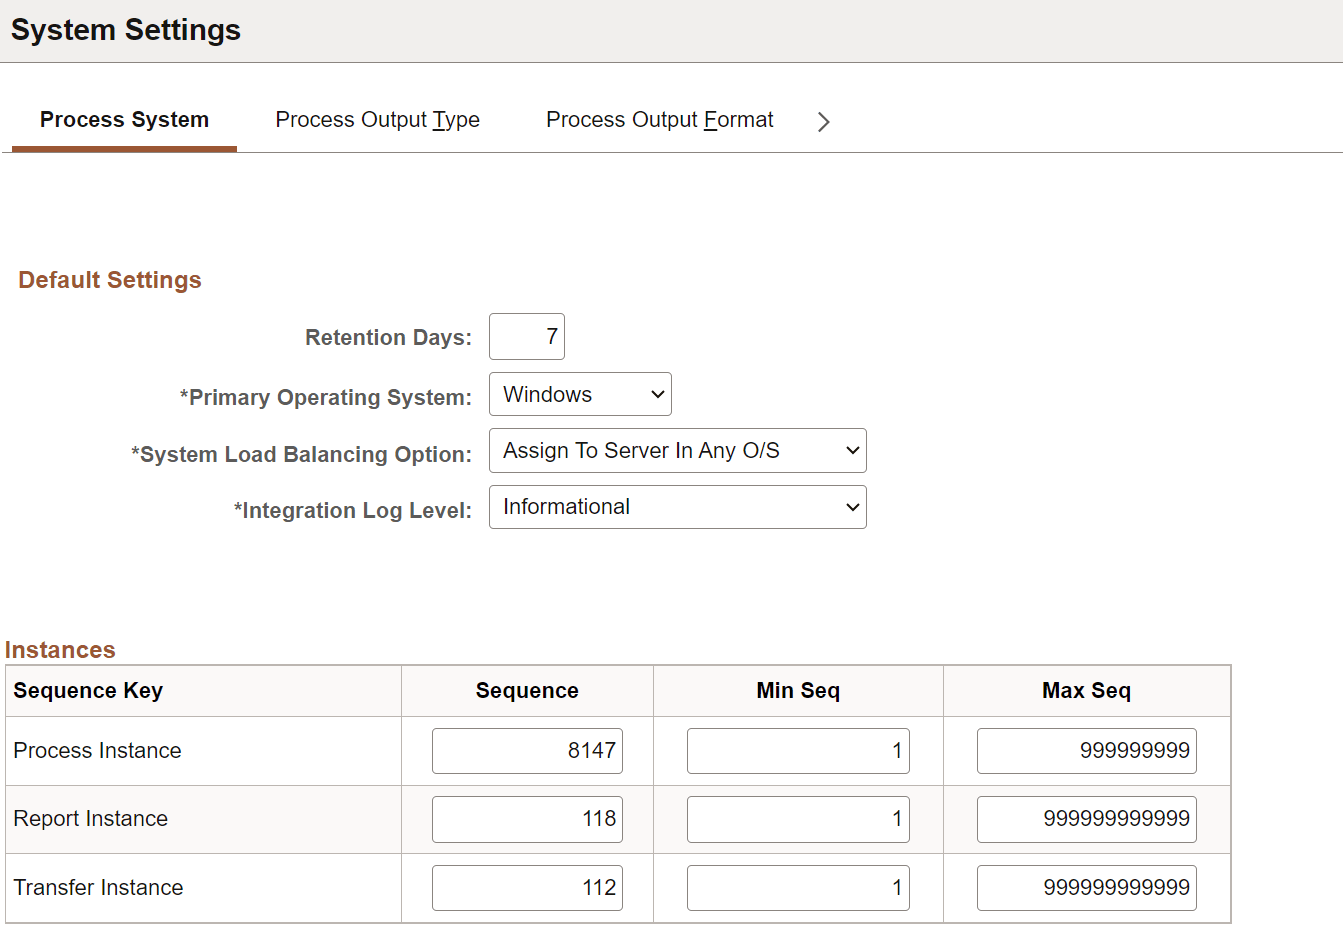Screen dimensions: 1343x937
Task: Select the Report Instance Max Seq field
Action: point(1086,819)
